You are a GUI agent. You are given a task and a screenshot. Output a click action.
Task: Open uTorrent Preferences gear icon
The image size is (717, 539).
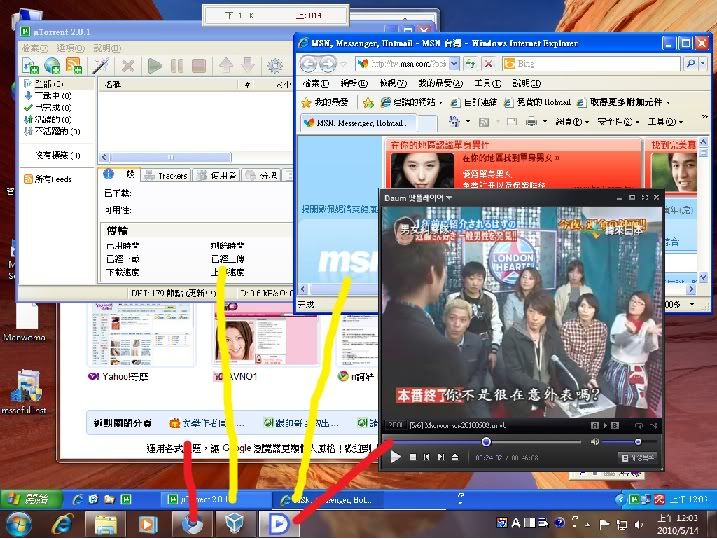click(x=275, y=66)
